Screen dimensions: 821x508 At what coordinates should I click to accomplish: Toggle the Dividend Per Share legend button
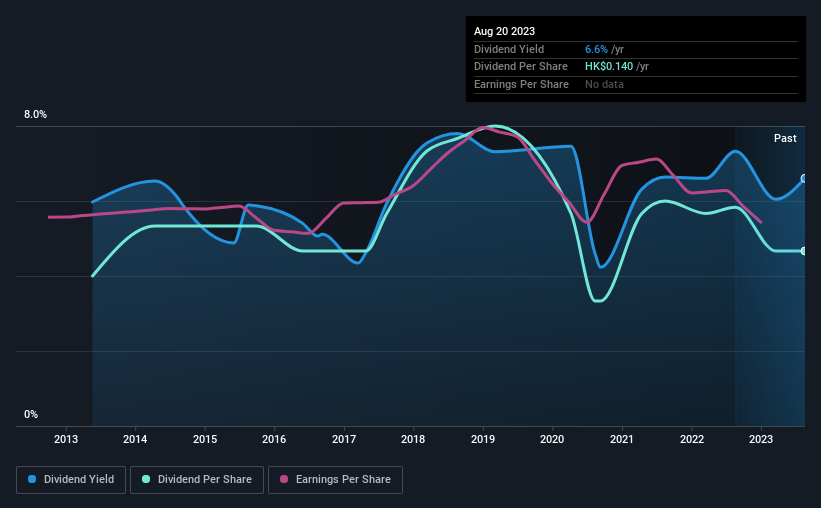[x=197, y=480]
